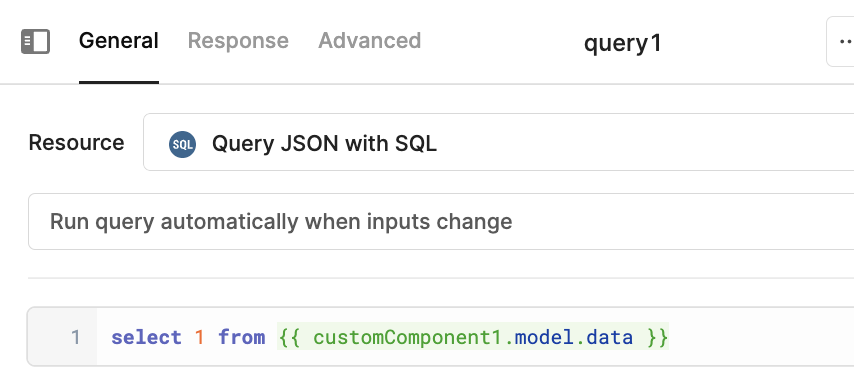Viewport: 854px width, 390px height.
Task: Place cursor on the from keyword
Action: click(242, 337)
